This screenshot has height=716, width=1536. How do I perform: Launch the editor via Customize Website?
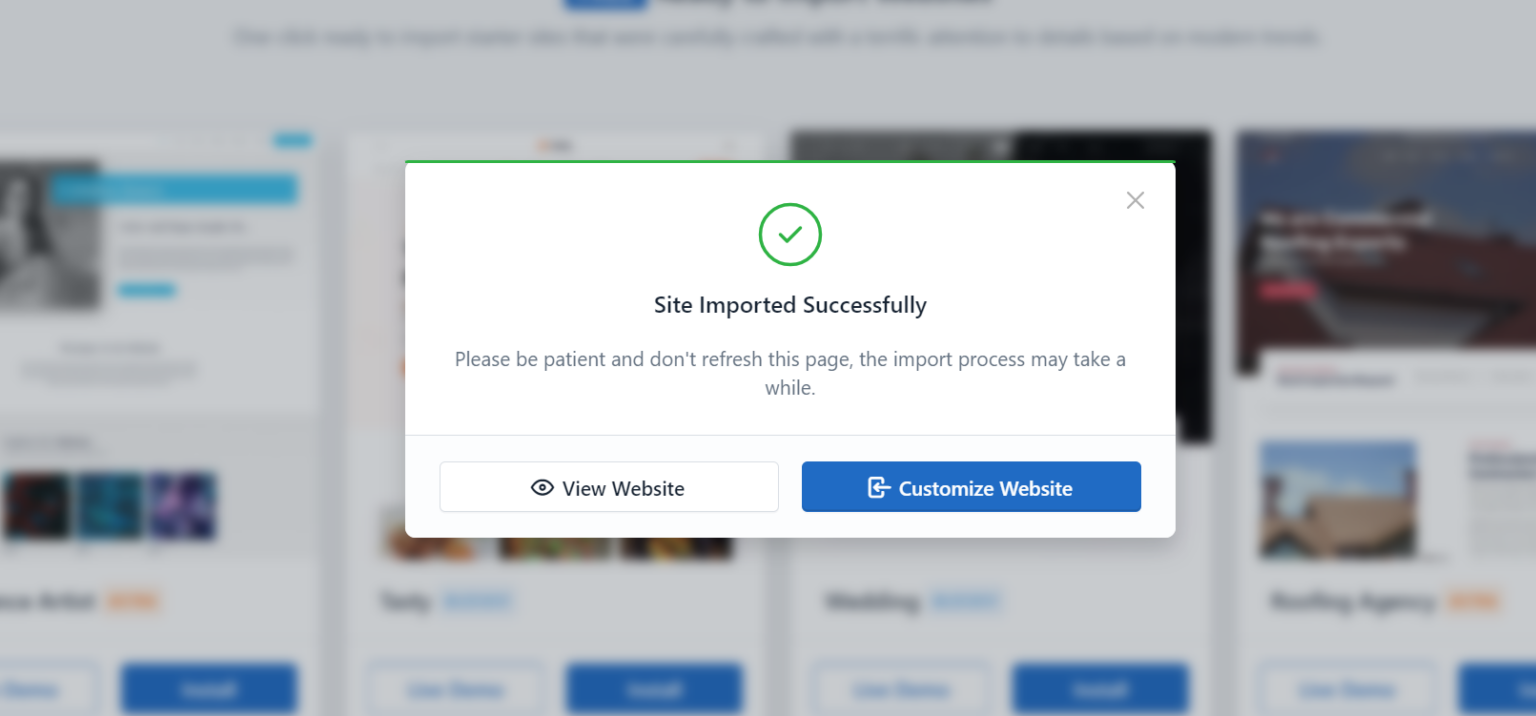[x=970, y=487]
